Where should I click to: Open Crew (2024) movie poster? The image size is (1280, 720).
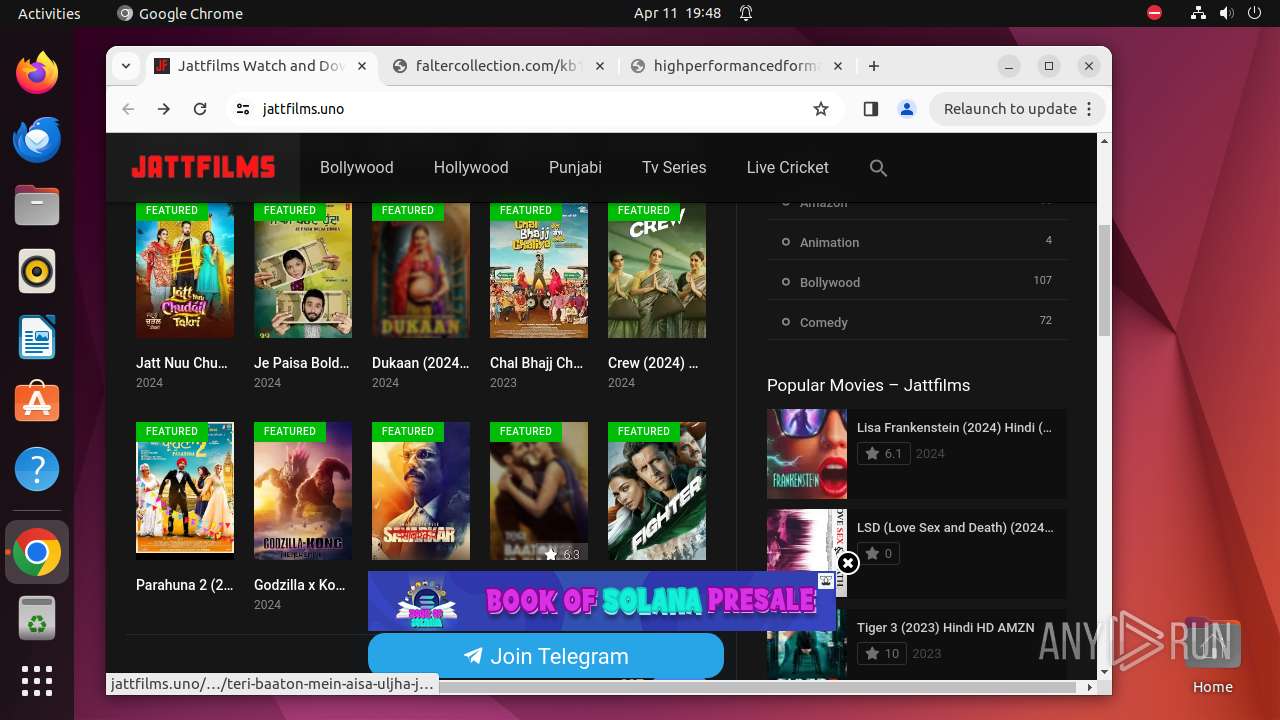point(657,271)
